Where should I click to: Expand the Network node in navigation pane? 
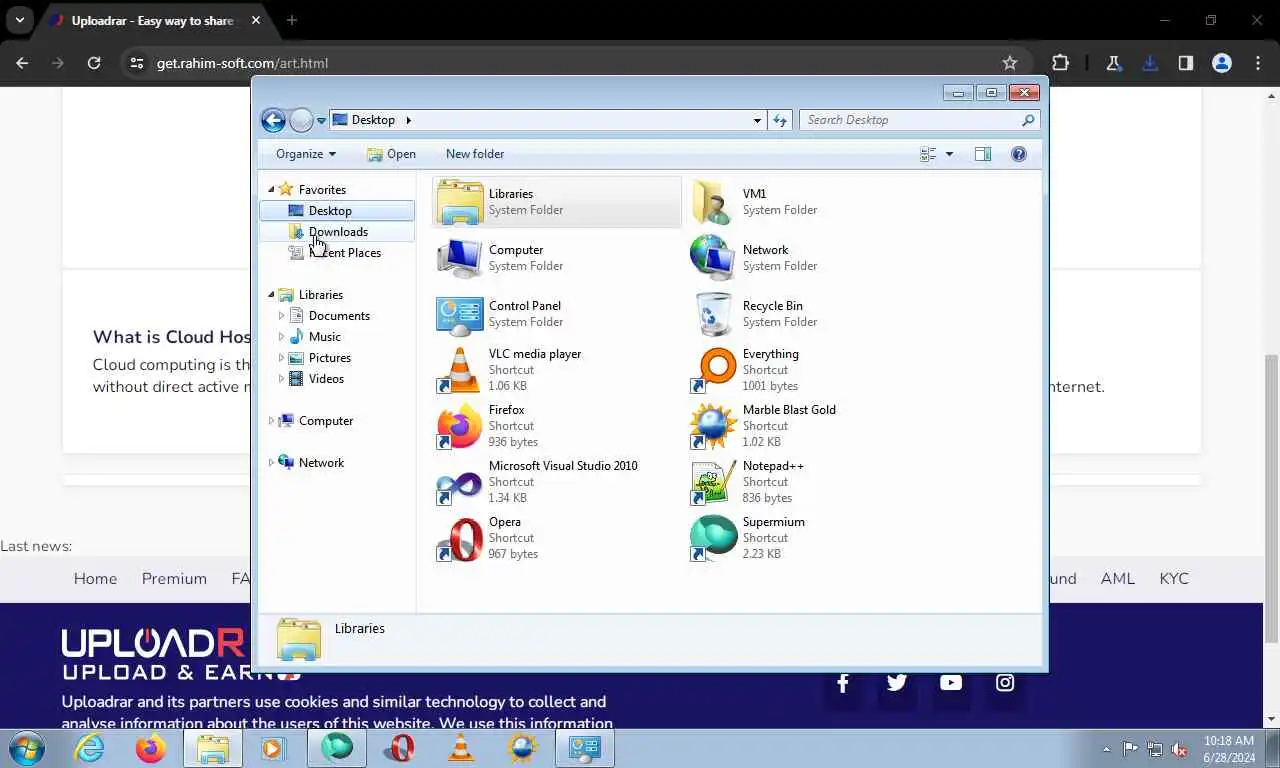(x=271, y=463)
